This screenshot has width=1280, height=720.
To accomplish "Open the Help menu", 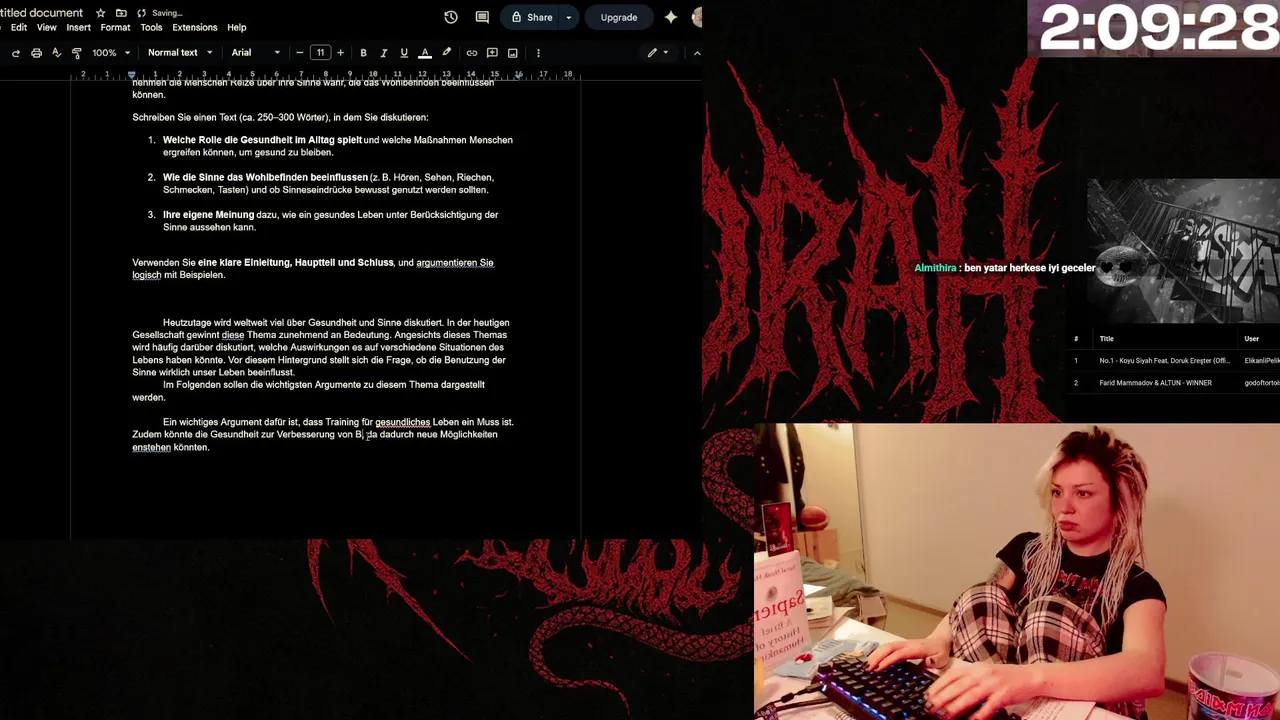I will (236, 28).
